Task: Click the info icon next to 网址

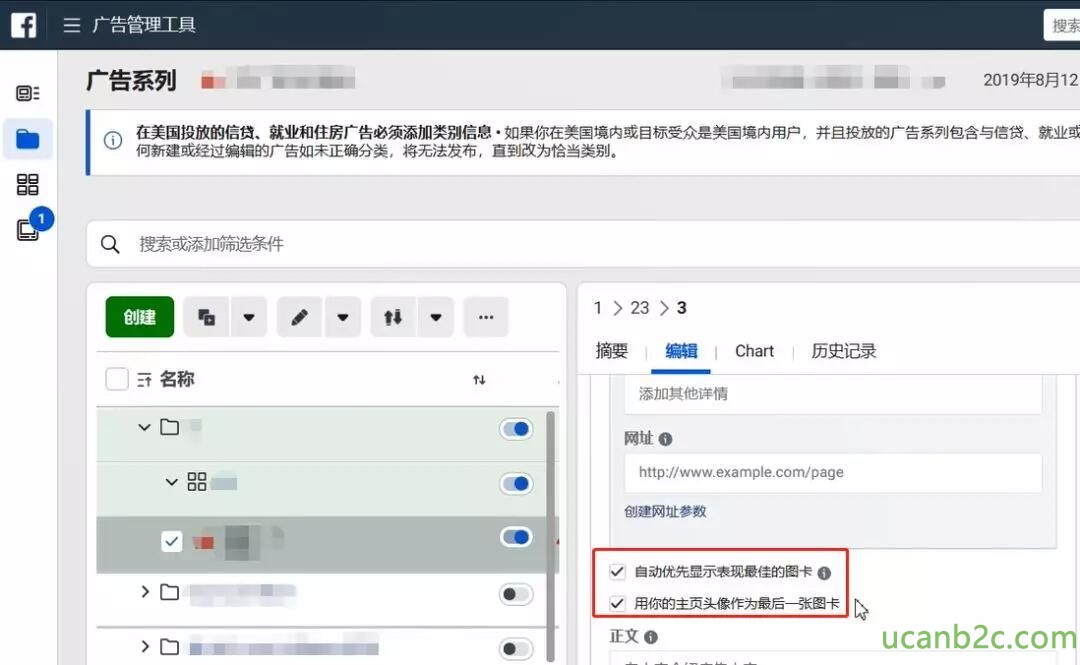Action: coord(665,439)
